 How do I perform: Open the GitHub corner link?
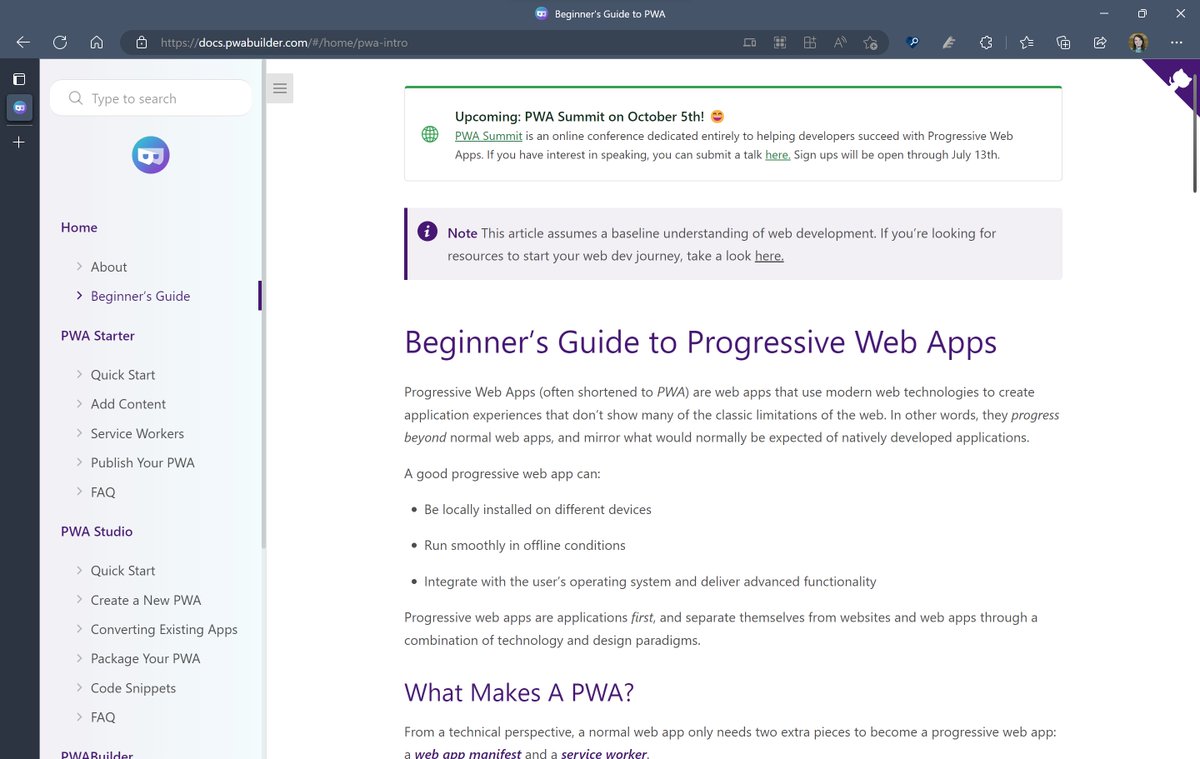[1178, 80]
